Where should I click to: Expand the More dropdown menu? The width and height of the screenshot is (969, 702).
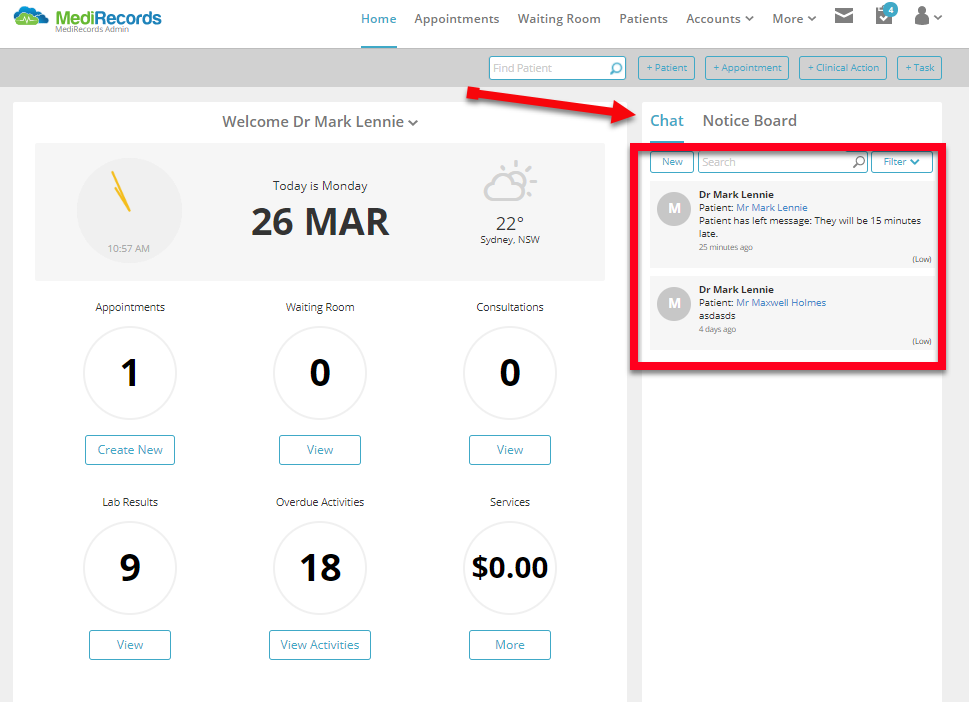pyautogui.click(x=794, y=19)
